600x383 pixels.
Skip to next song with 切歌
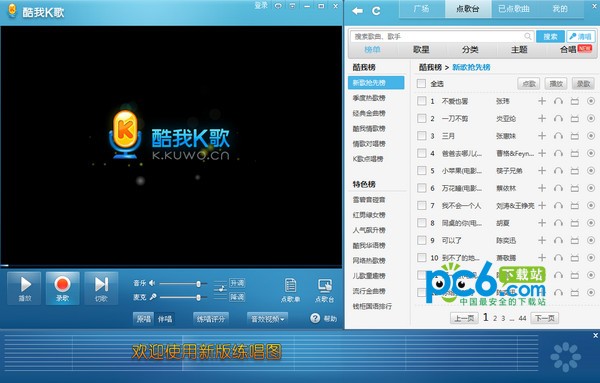pos(101,288)
